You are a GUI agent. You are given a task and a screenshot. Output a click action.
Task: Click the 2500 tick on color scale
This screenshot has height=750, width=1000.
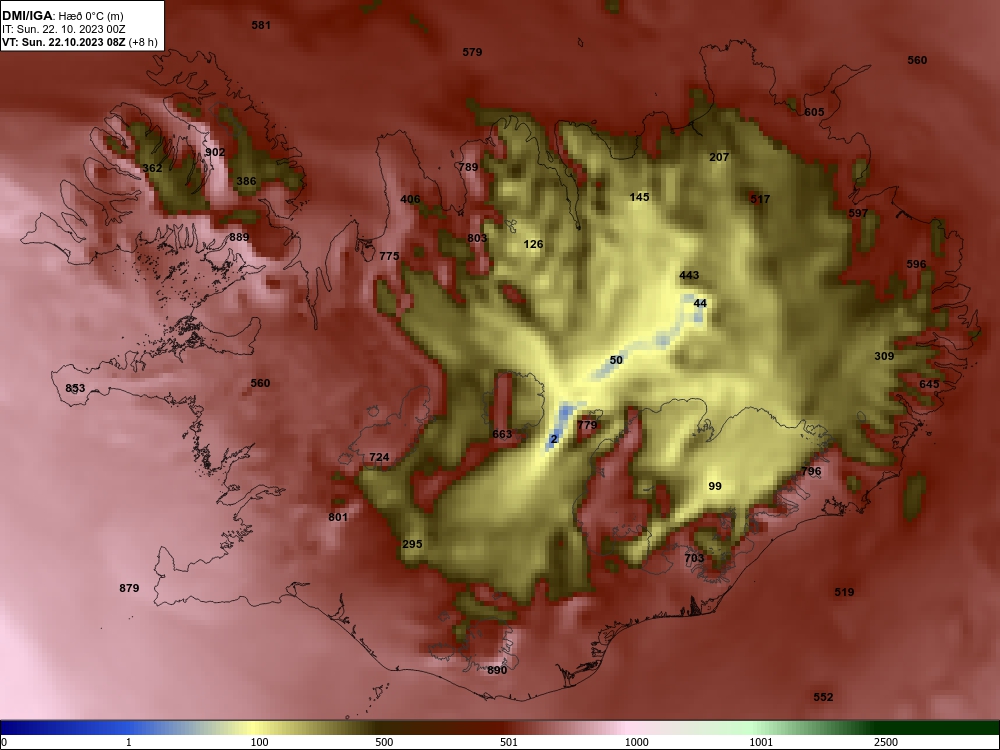click(886, 742)
